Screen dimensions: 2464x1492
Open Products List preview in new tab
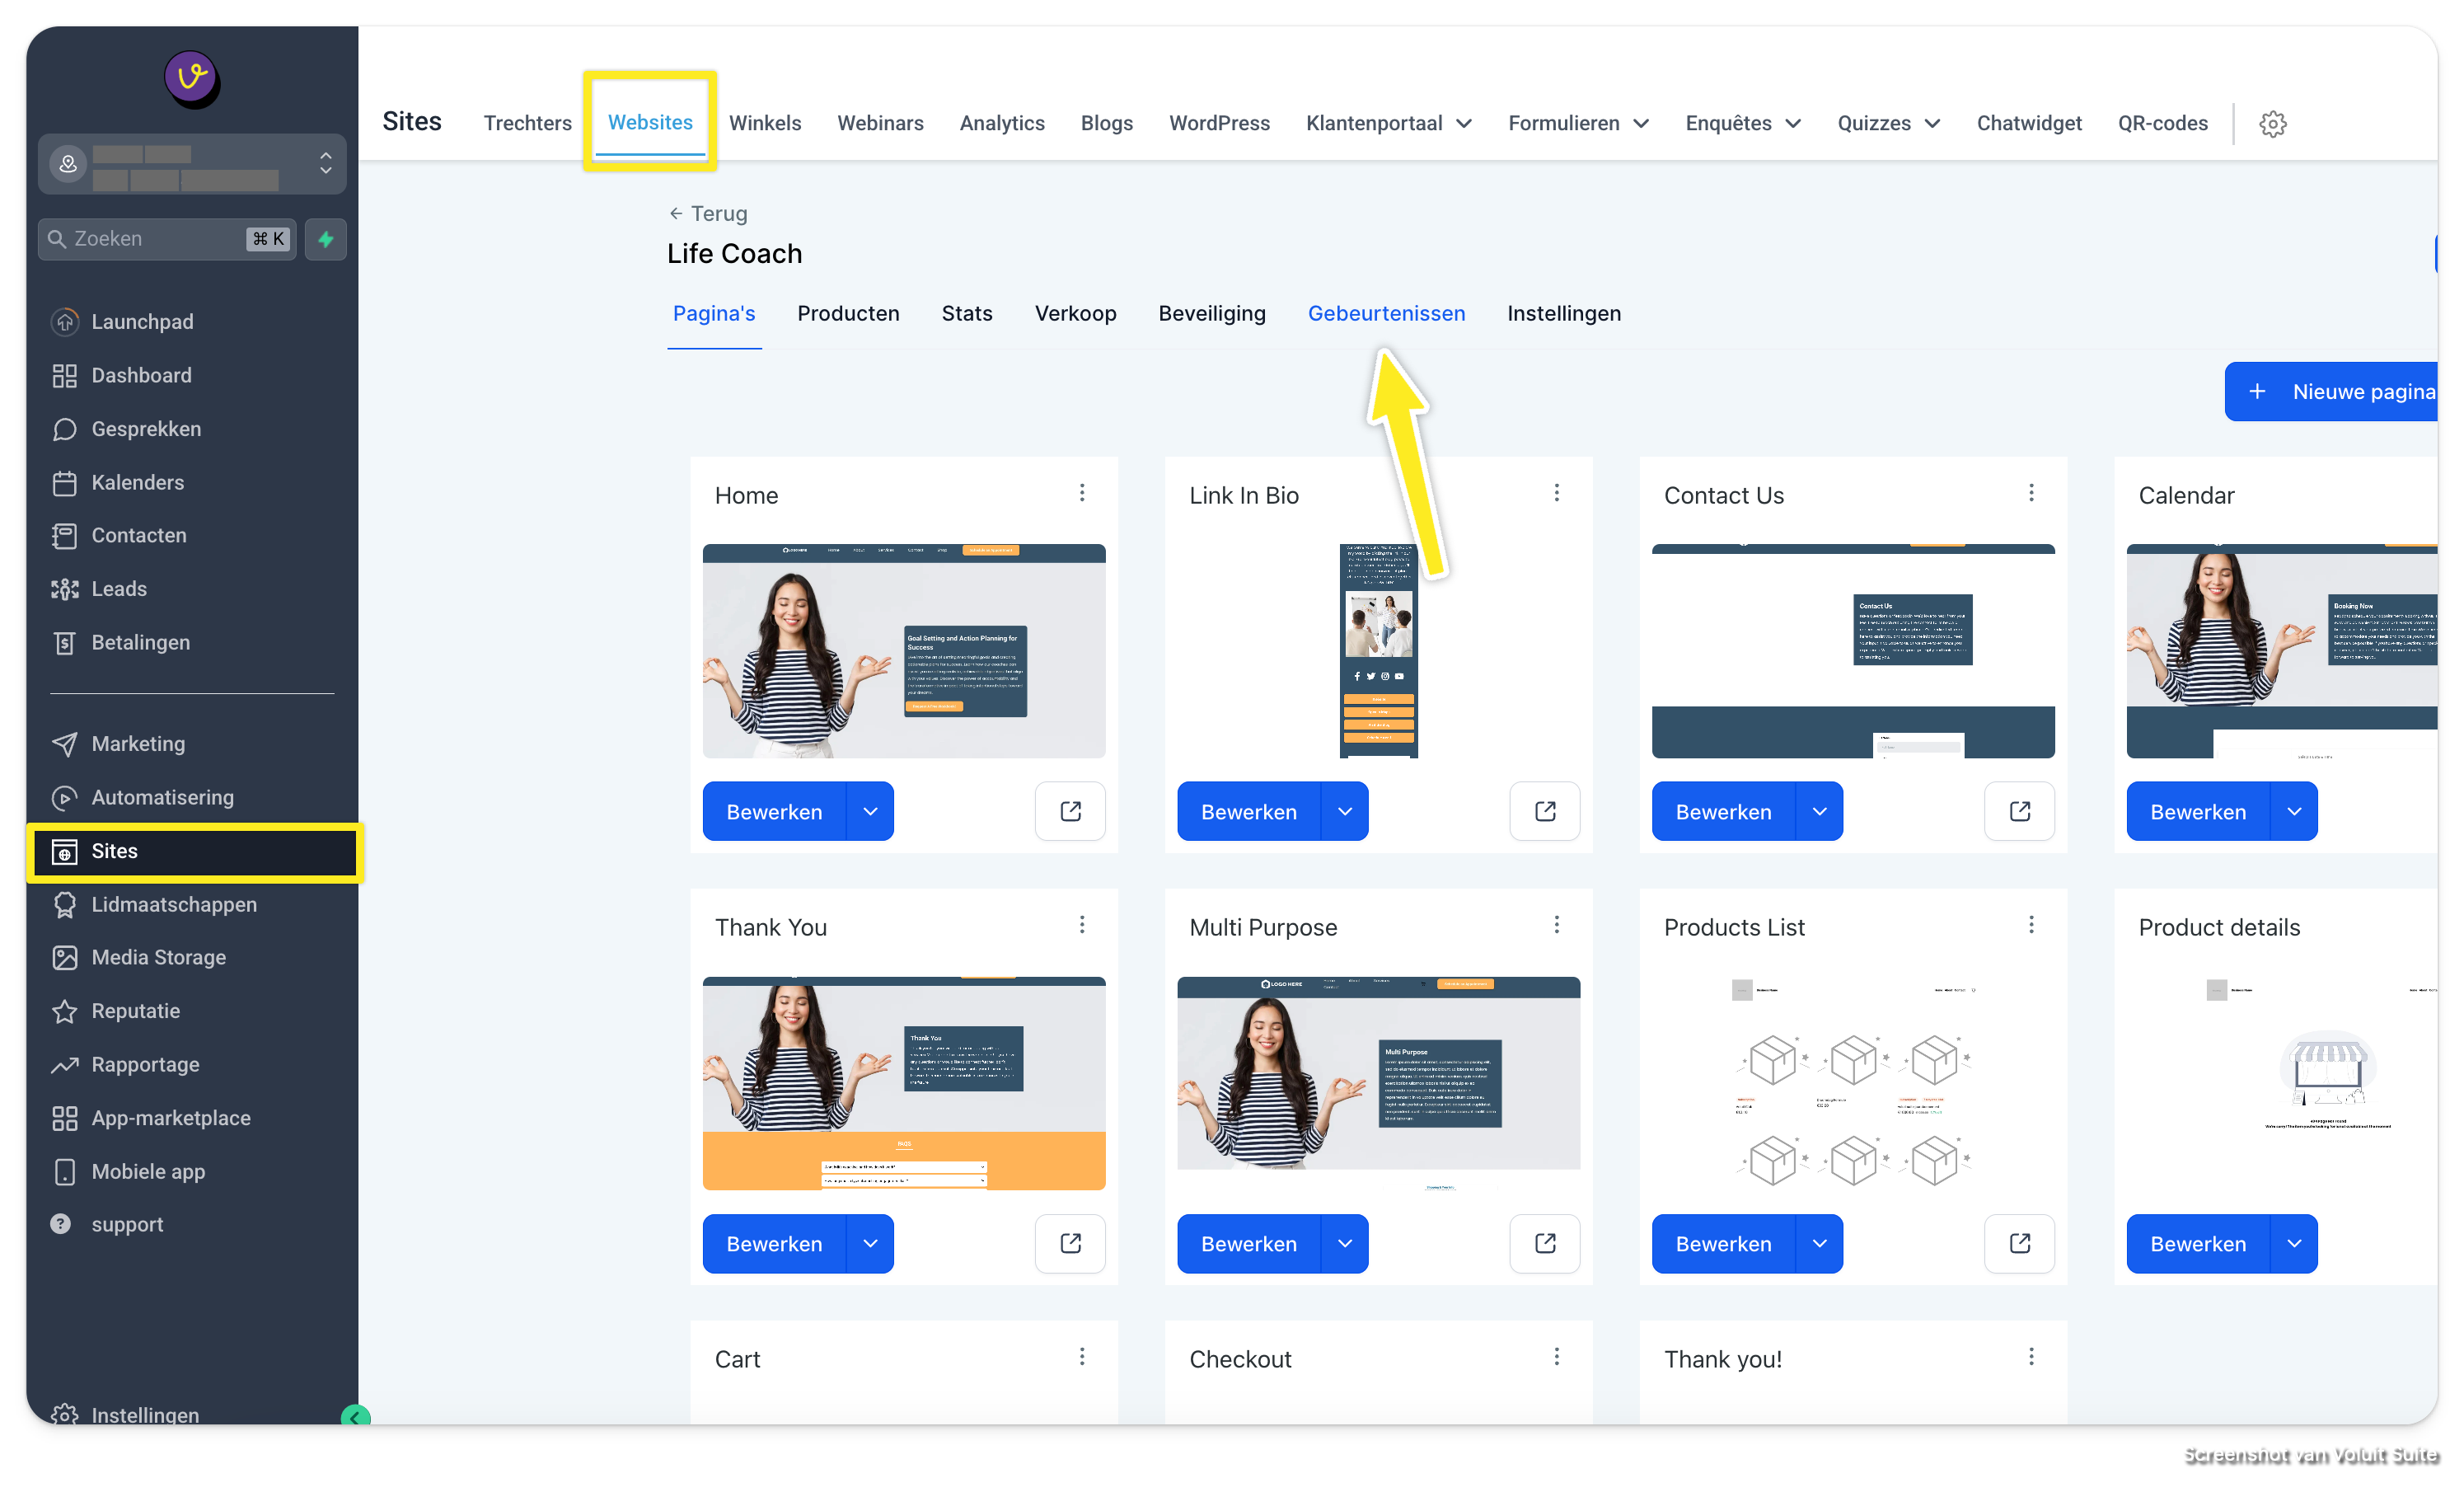coord(2019,1243)
